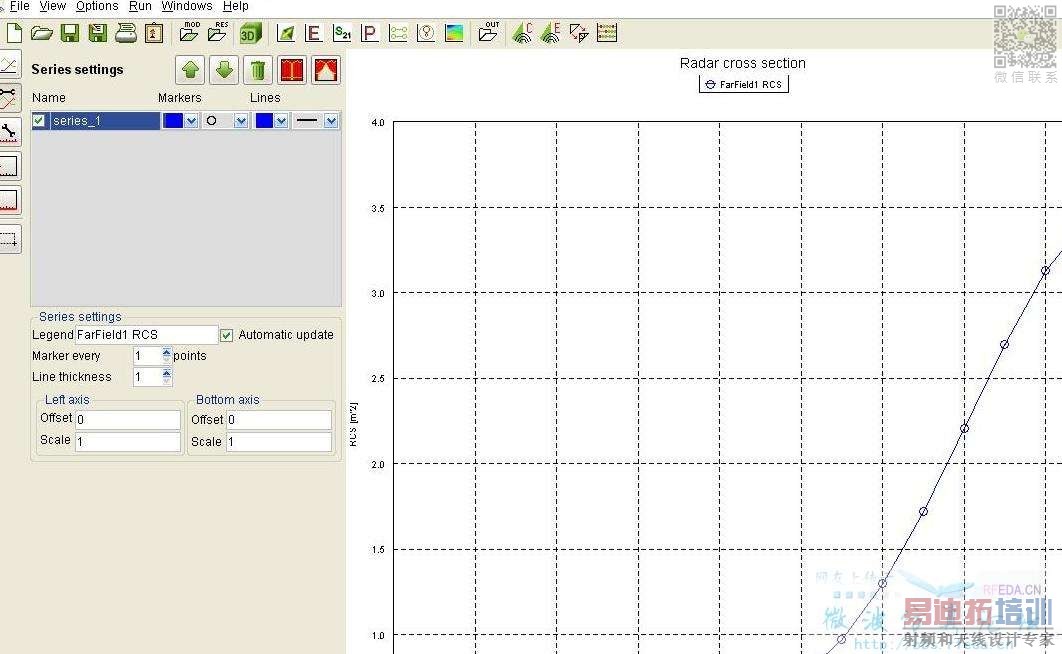Screen dimensions: 1062x654
Task: Open results file with RES folder icon
Action: (x=218, y=32)
